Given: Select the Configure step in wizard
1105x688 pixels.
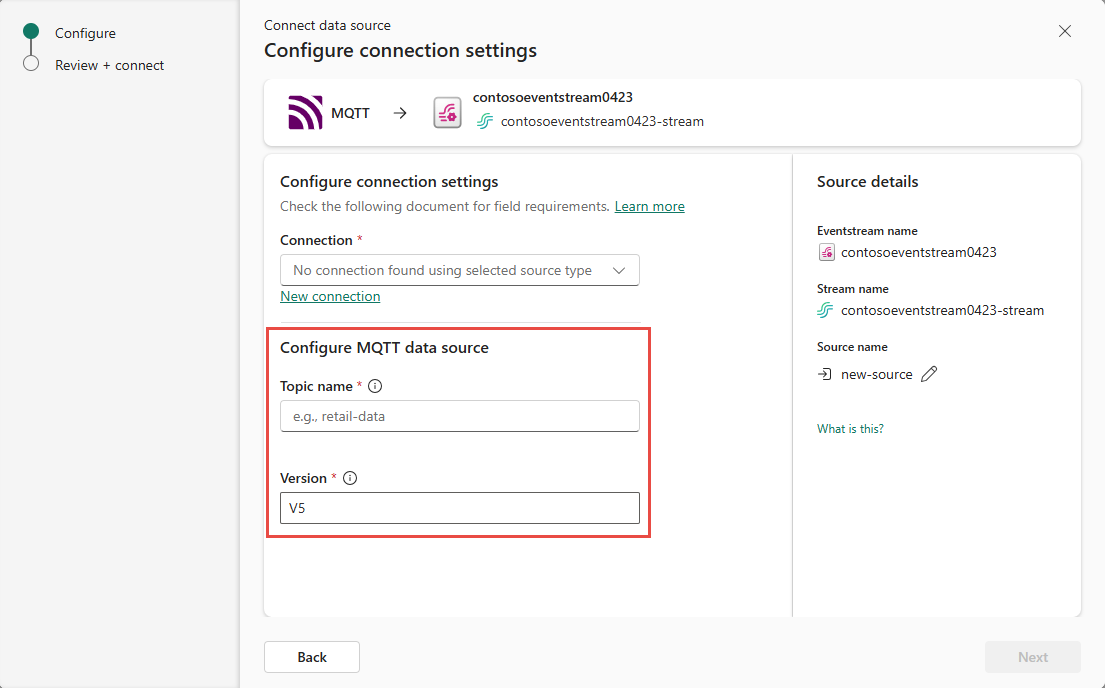Looking at the screenshot, I should click(x=85, y=33).
